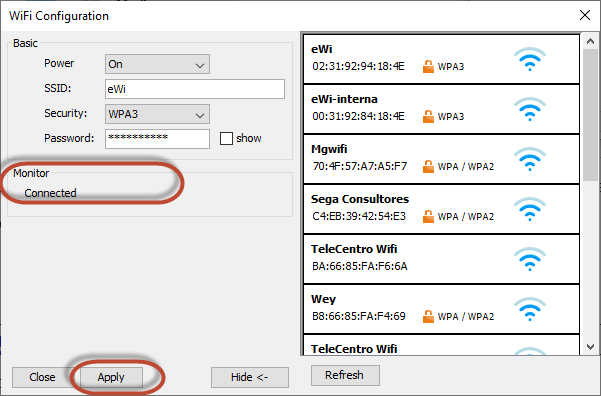Image resolution: width=601 pixels, height=396 pixels.
Task: Click the Hide <- button
Action: click(x=250, y=377)
